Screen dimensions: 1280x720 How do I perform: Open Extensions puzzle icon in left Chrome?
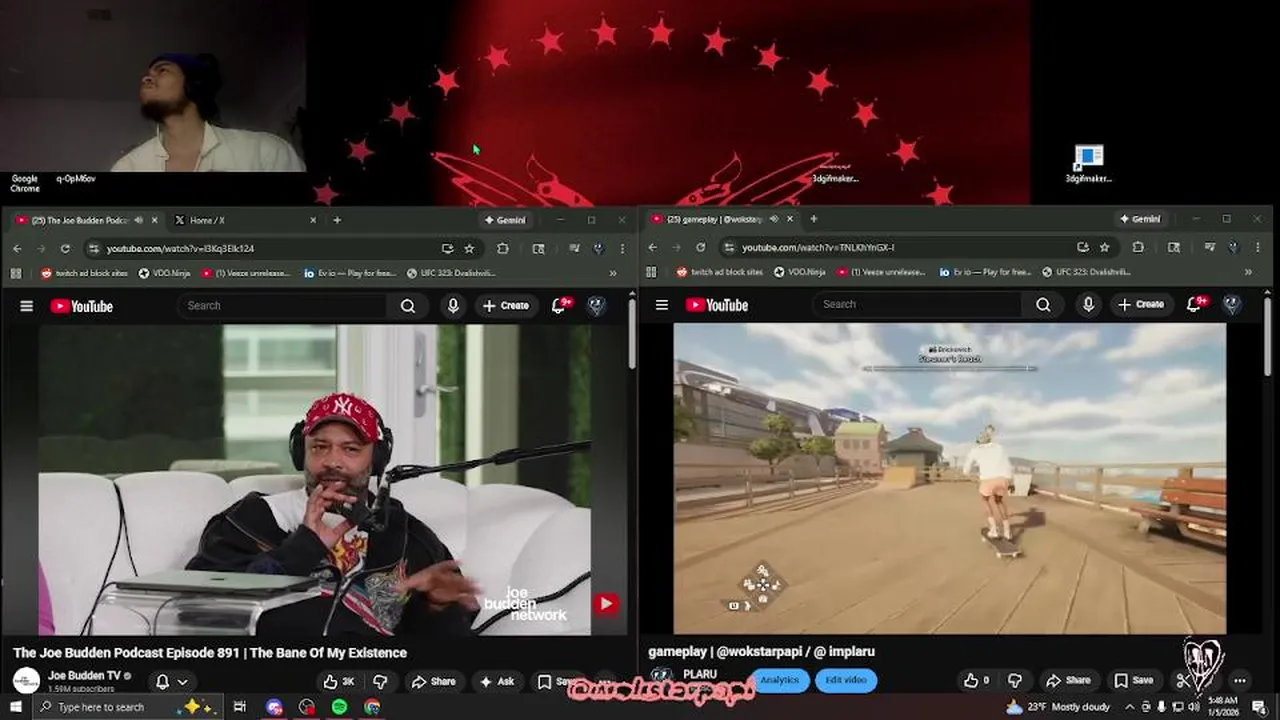point(503,249)
